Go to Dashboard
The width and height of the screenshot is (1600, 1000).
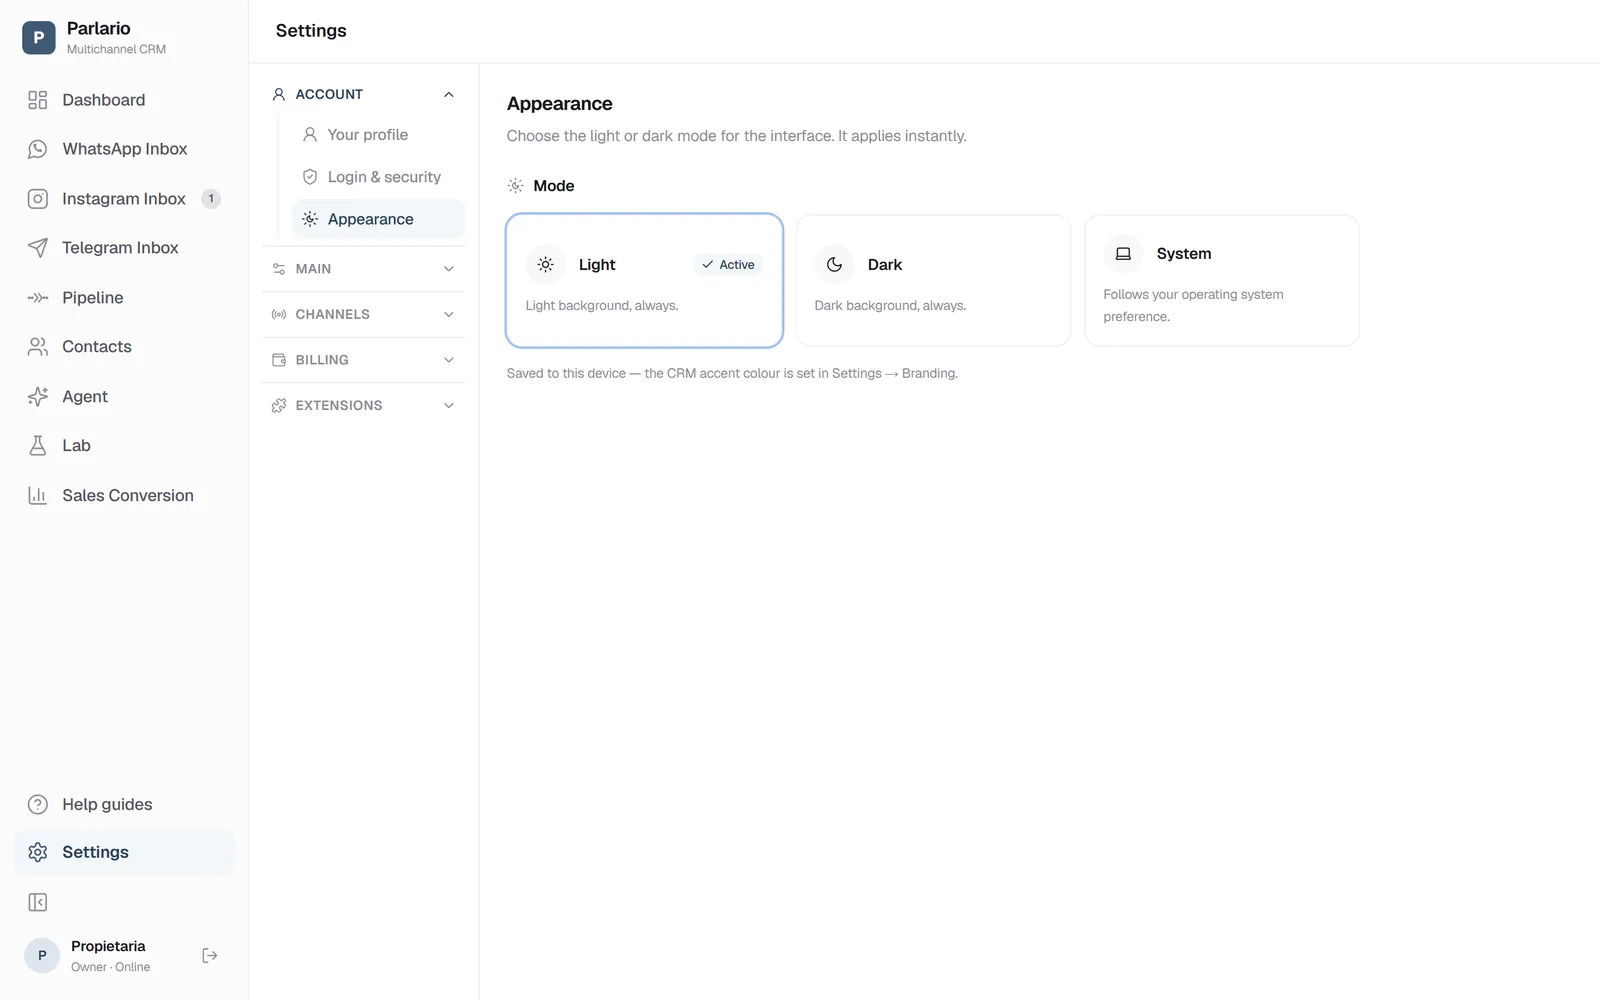point(124,100)
